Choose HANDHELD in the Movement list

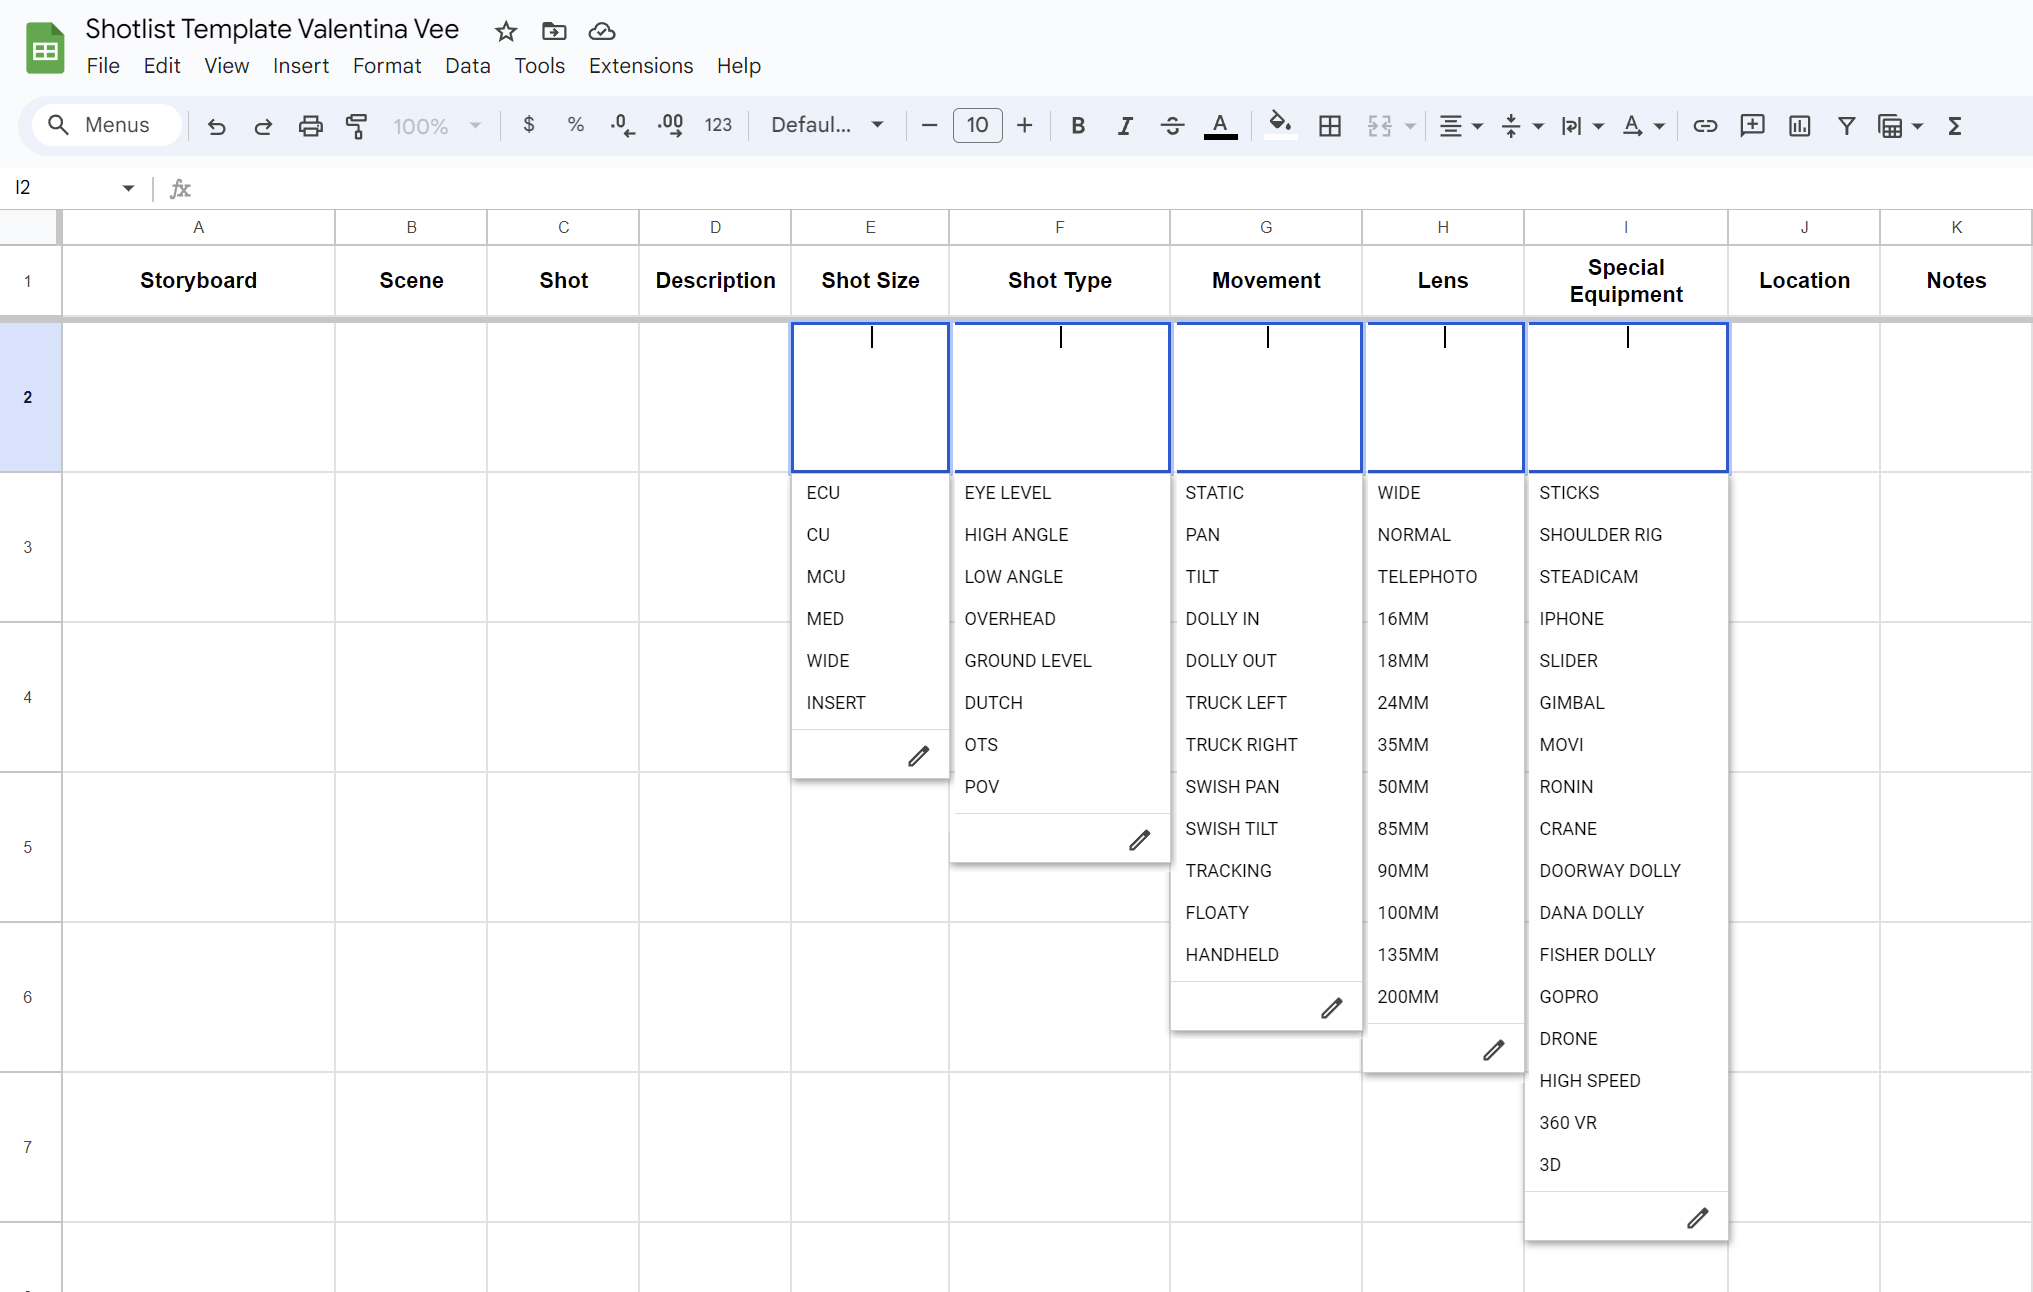1231,955
